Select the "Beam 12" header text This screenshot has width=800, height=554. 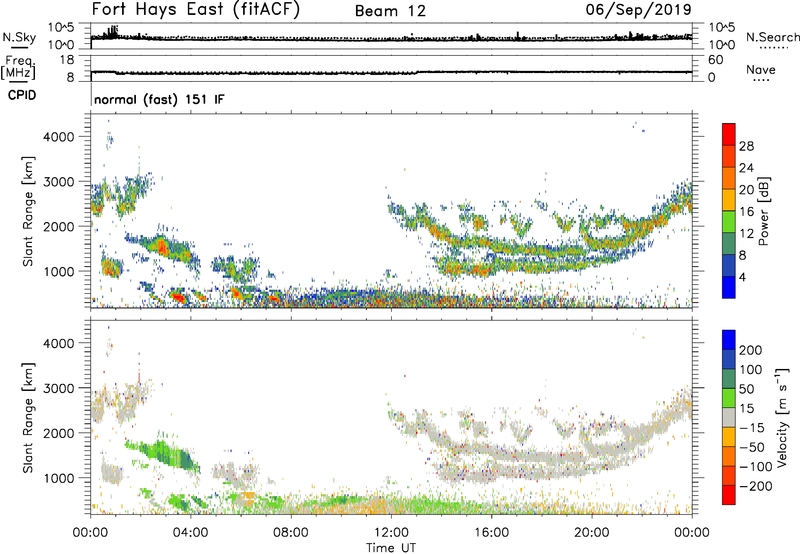pos(390,11)
